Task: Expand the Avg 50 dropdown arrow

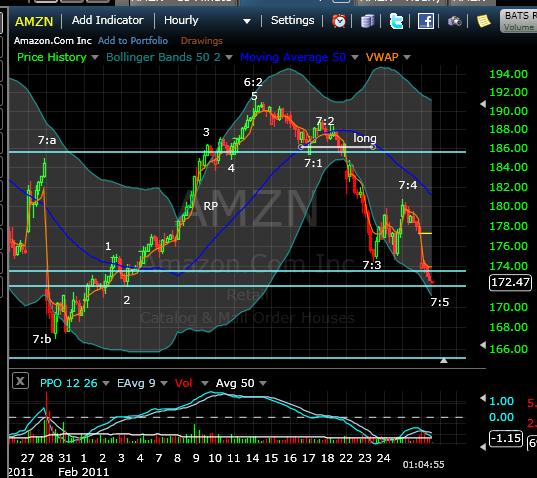Action: point(263,383)
